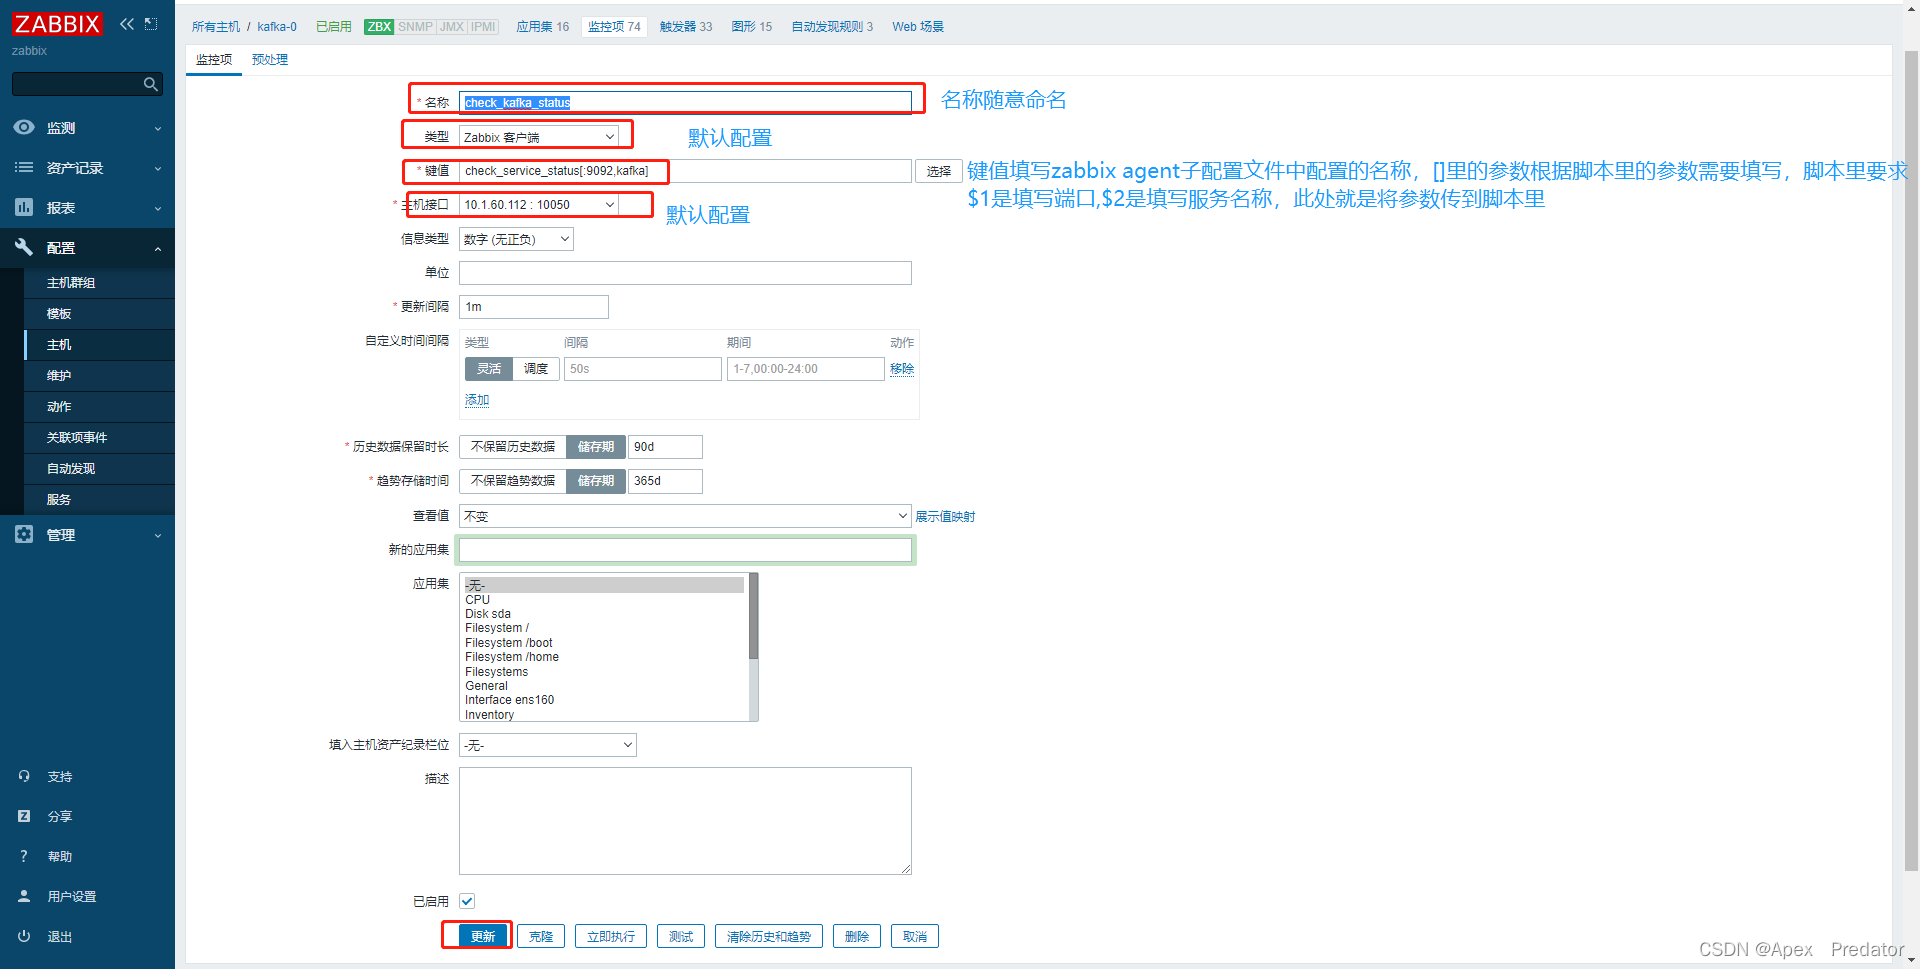The height and width of the screenshot is (969, 1920).
Task: Open the information type dropdown 数字 (无正负)
Action: pos(516,239)
